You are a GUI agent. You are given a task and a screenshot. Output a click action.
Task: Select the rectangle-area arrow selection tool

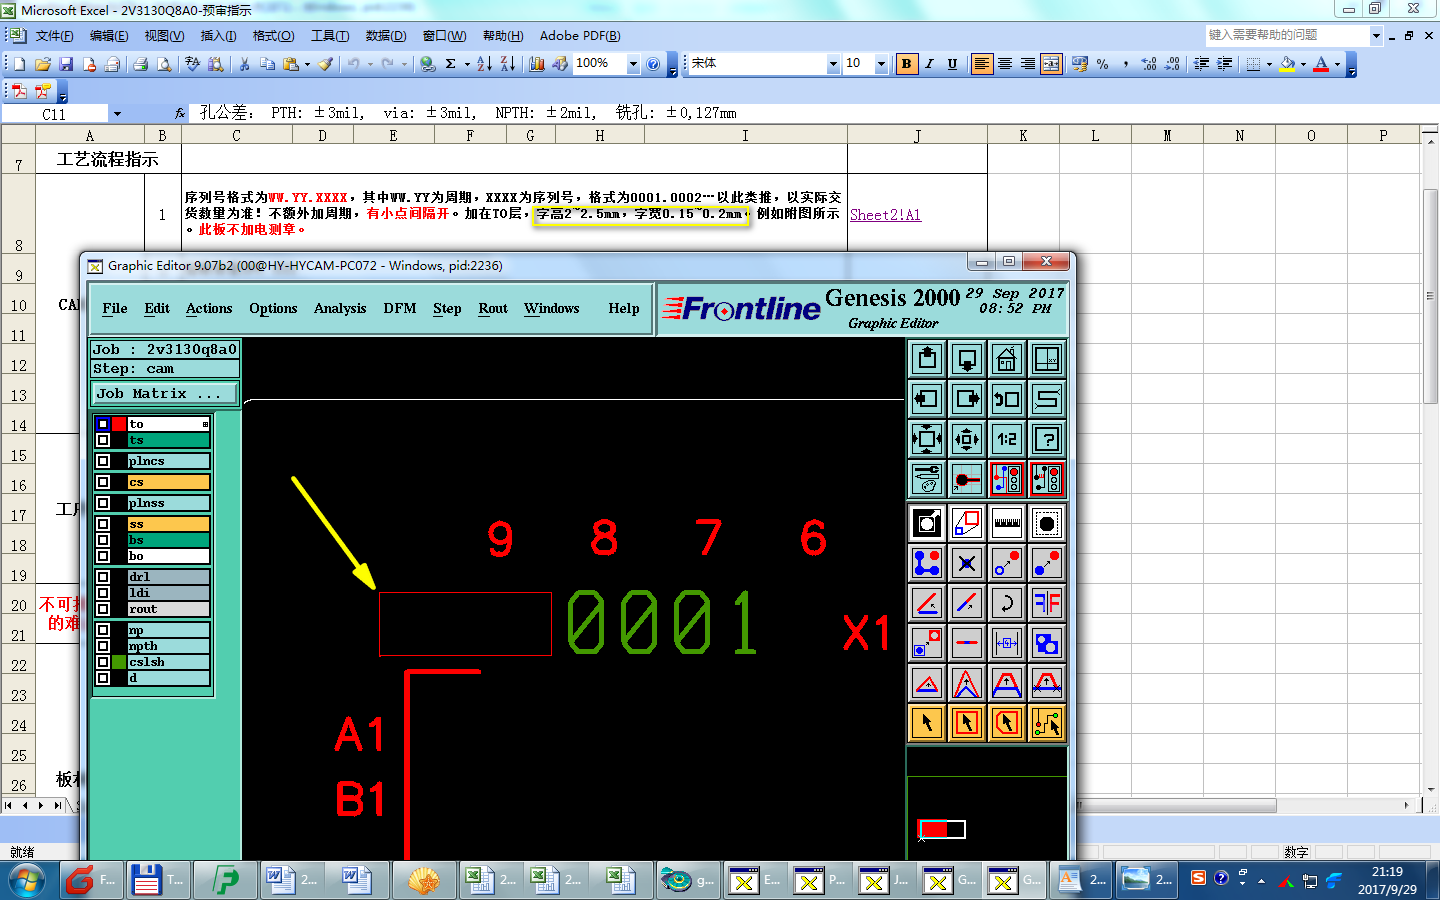(967, 723)
